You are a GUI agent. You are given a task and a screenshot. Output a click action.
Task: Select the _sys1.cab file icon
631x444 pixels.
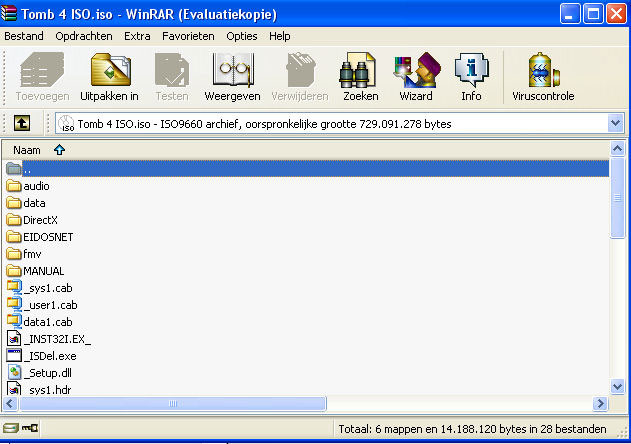pos(14,287)
